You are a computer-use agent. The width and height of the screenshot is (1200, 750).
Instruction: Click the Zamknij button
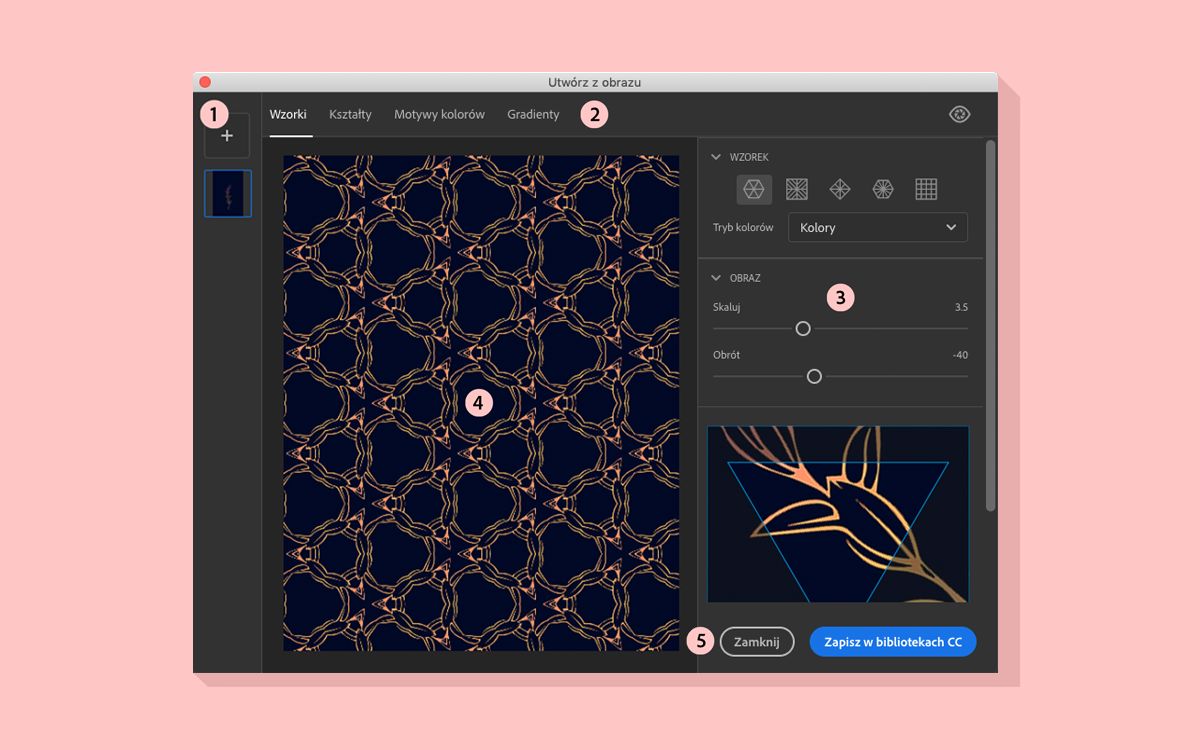pyautogui.click(x=757, y=642)
